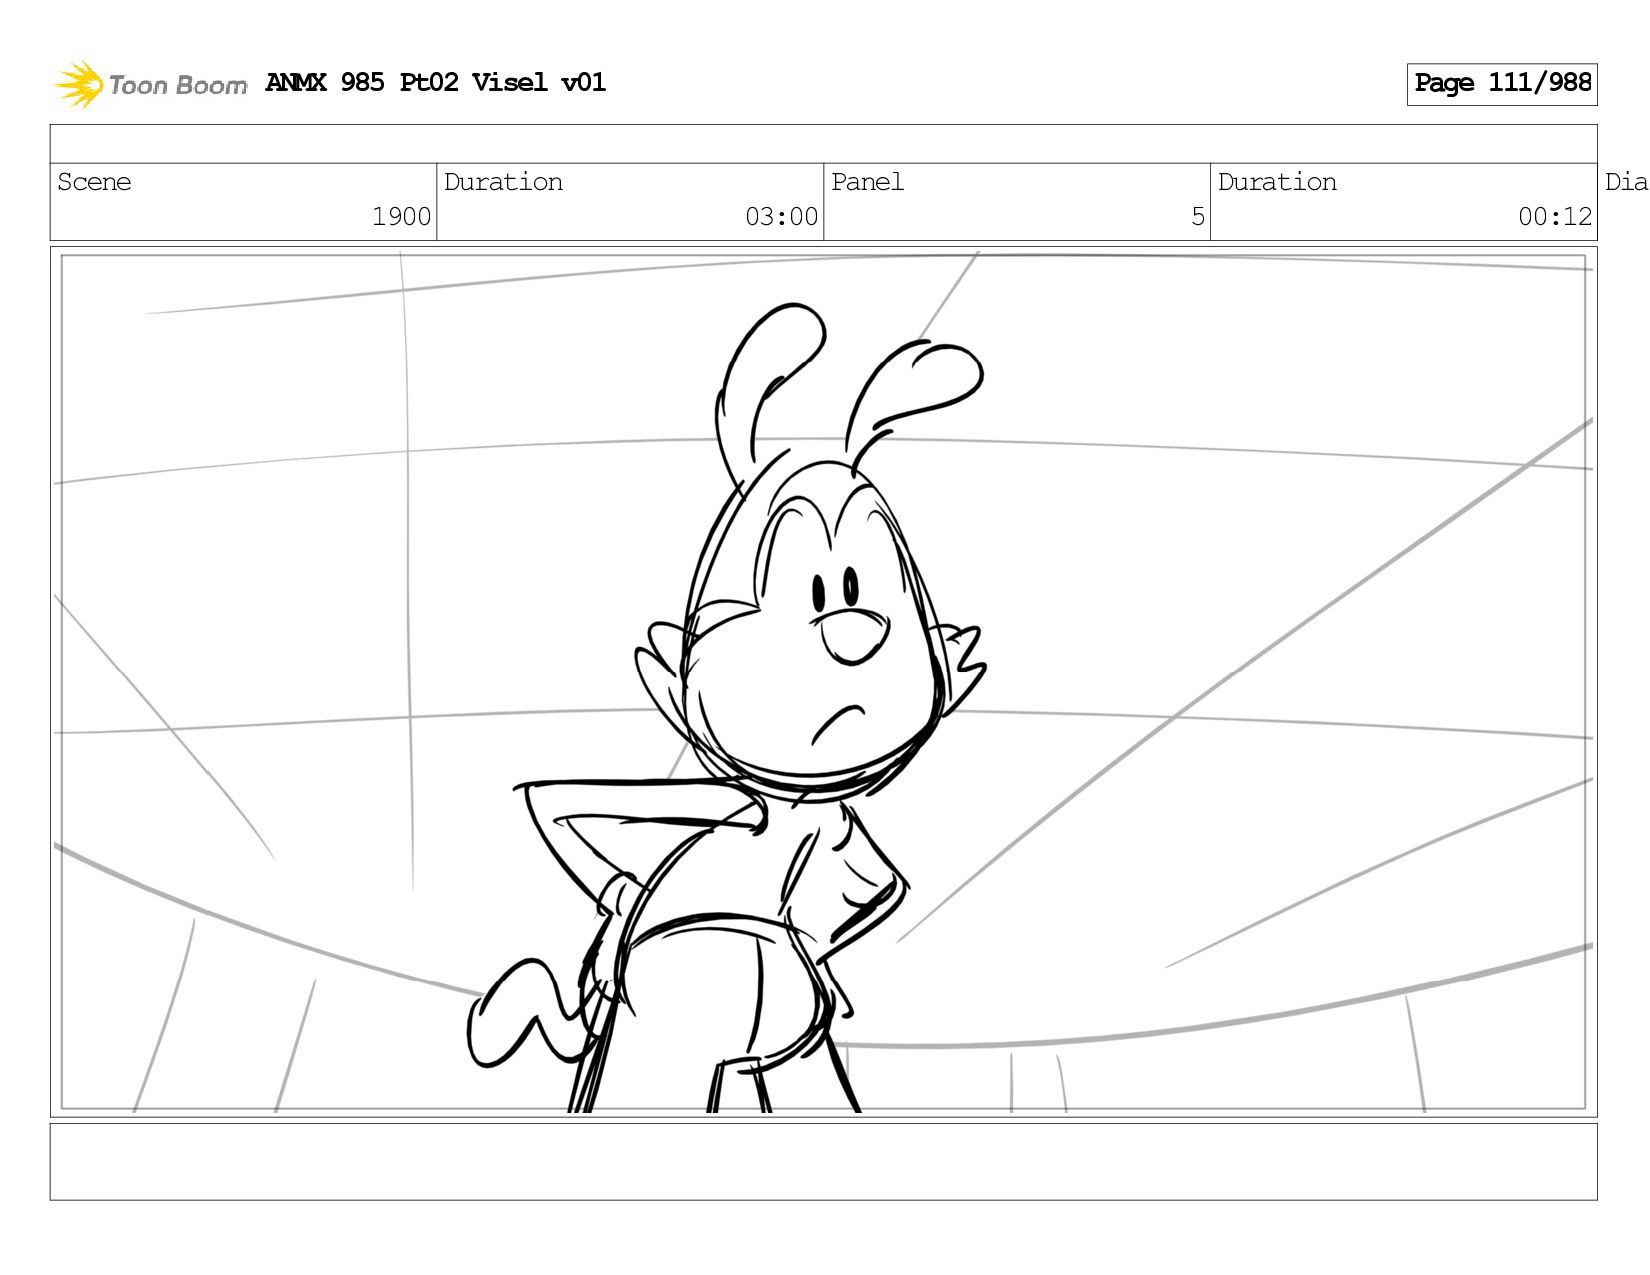
Task: Select scene number value '1900'
Action: coord(401,217)
